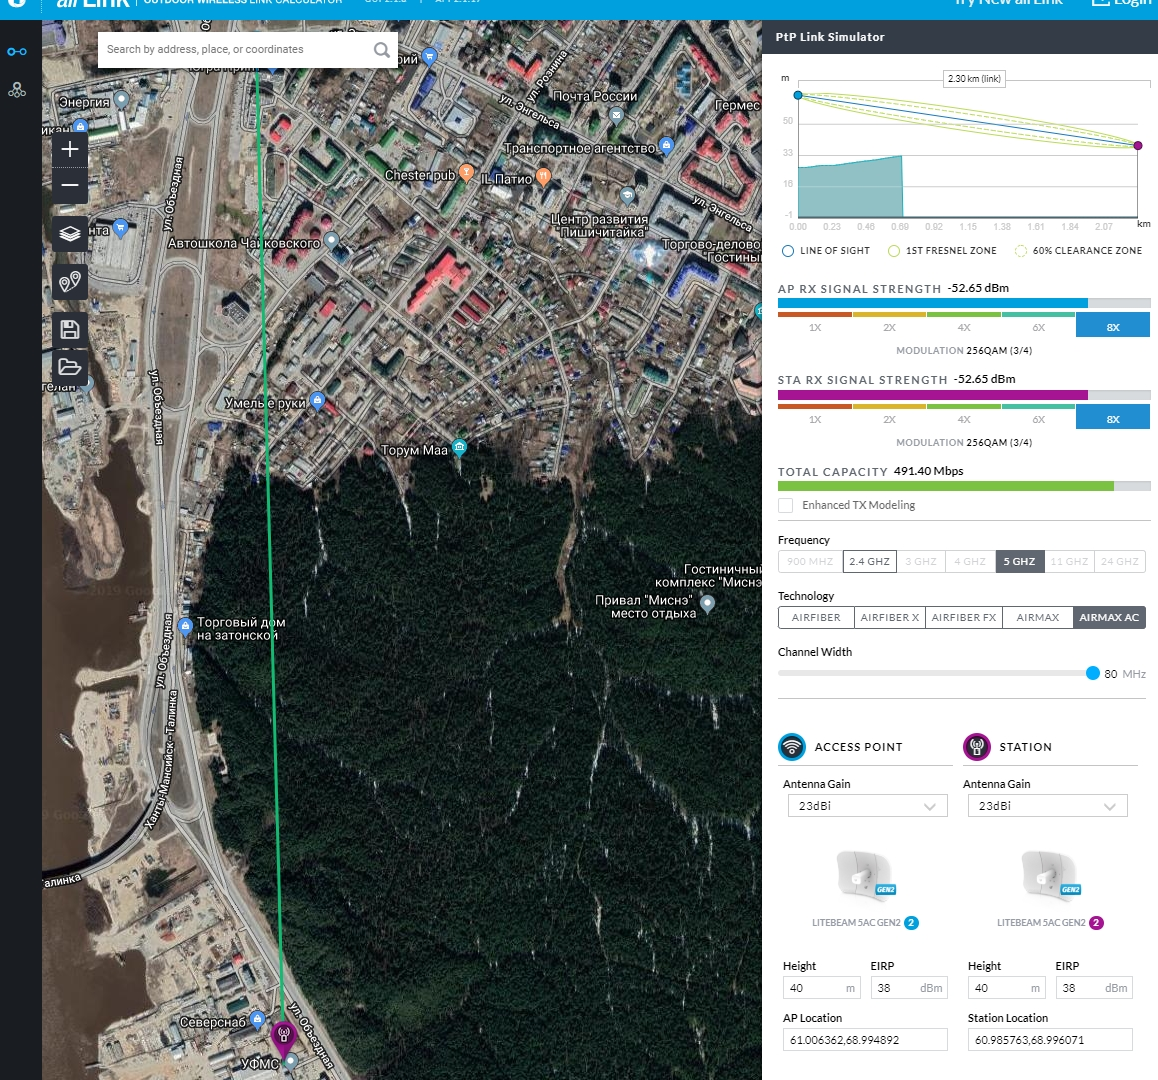The width and height of the screenshot is (1158, 1080).
Task: Click the Chester pub map pin
Action: coord(466,172)
